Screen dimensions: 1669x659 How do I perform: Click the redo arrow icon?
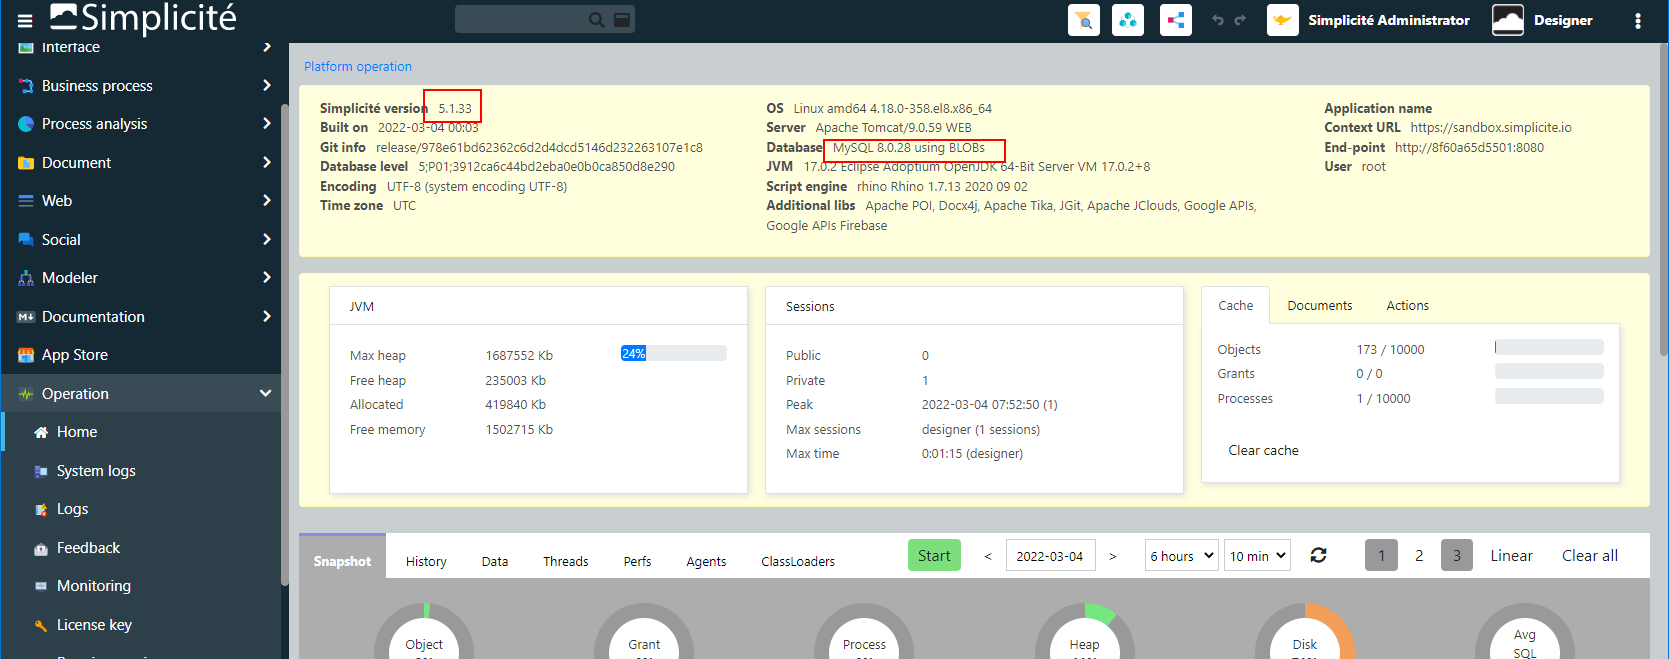pyautogui.click(x=1240, y=20)
